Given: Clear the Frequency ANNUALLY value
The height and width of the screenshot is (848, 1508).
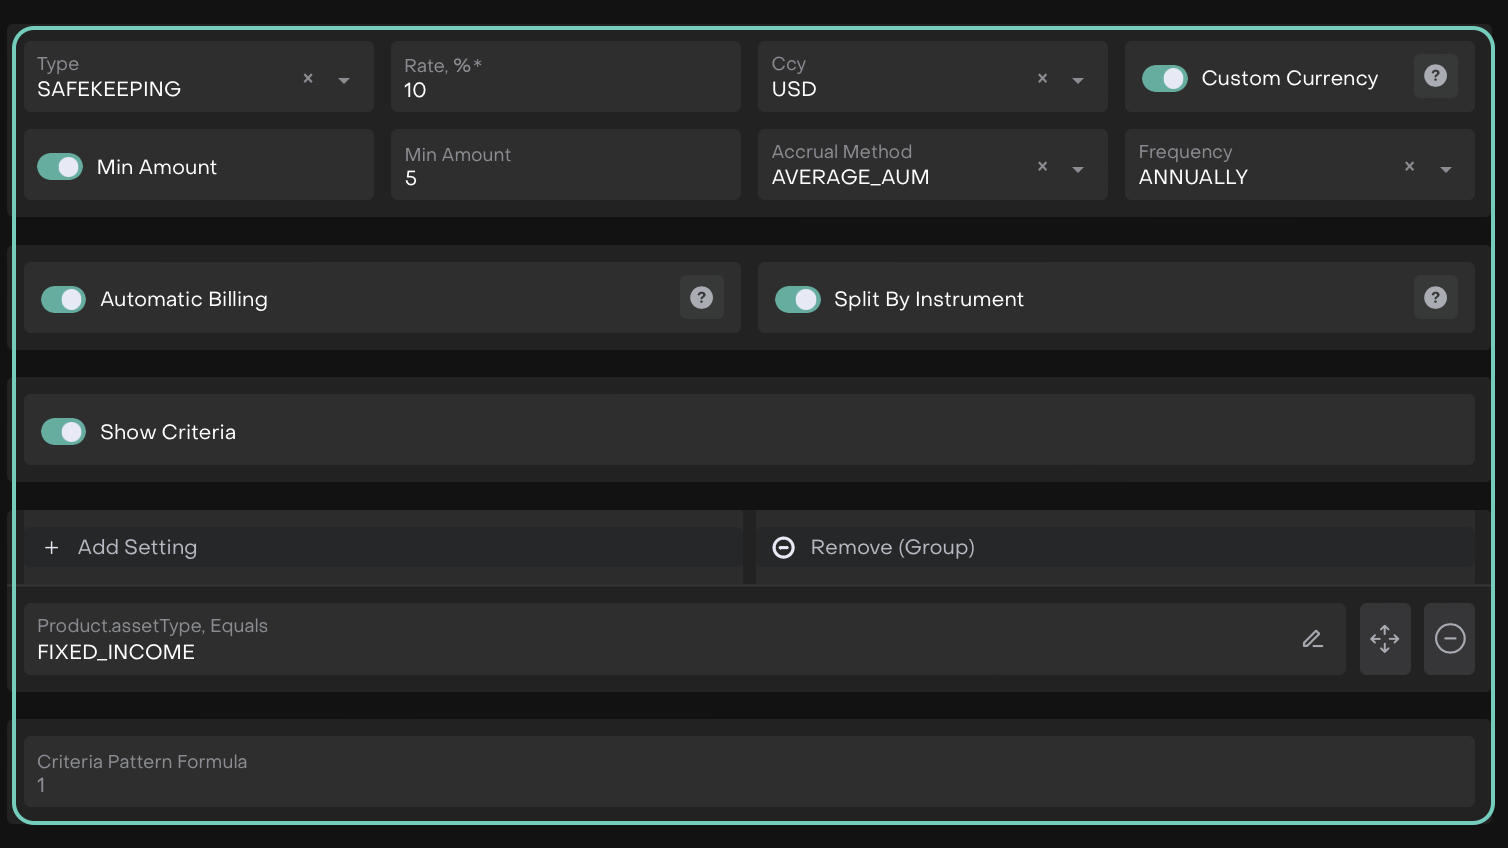Looking at the screenshot, I should point(1409,167).
